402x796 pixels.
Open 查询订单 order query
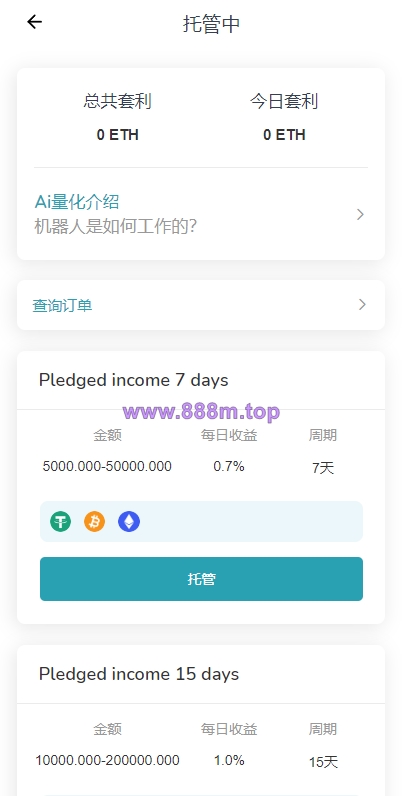coord(201,305)
